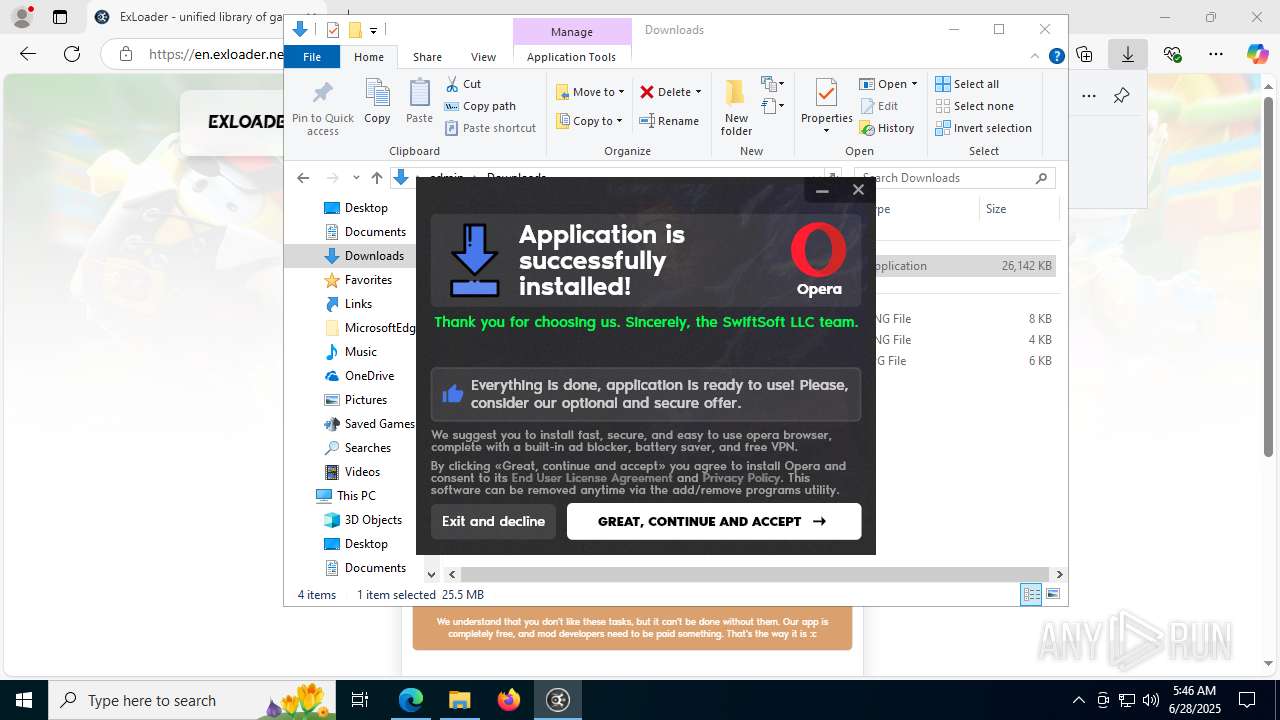Open Edge Copilot icon
This screenshot has height=720, width=1280.
pyautogui.click(x=1257, y=54)
